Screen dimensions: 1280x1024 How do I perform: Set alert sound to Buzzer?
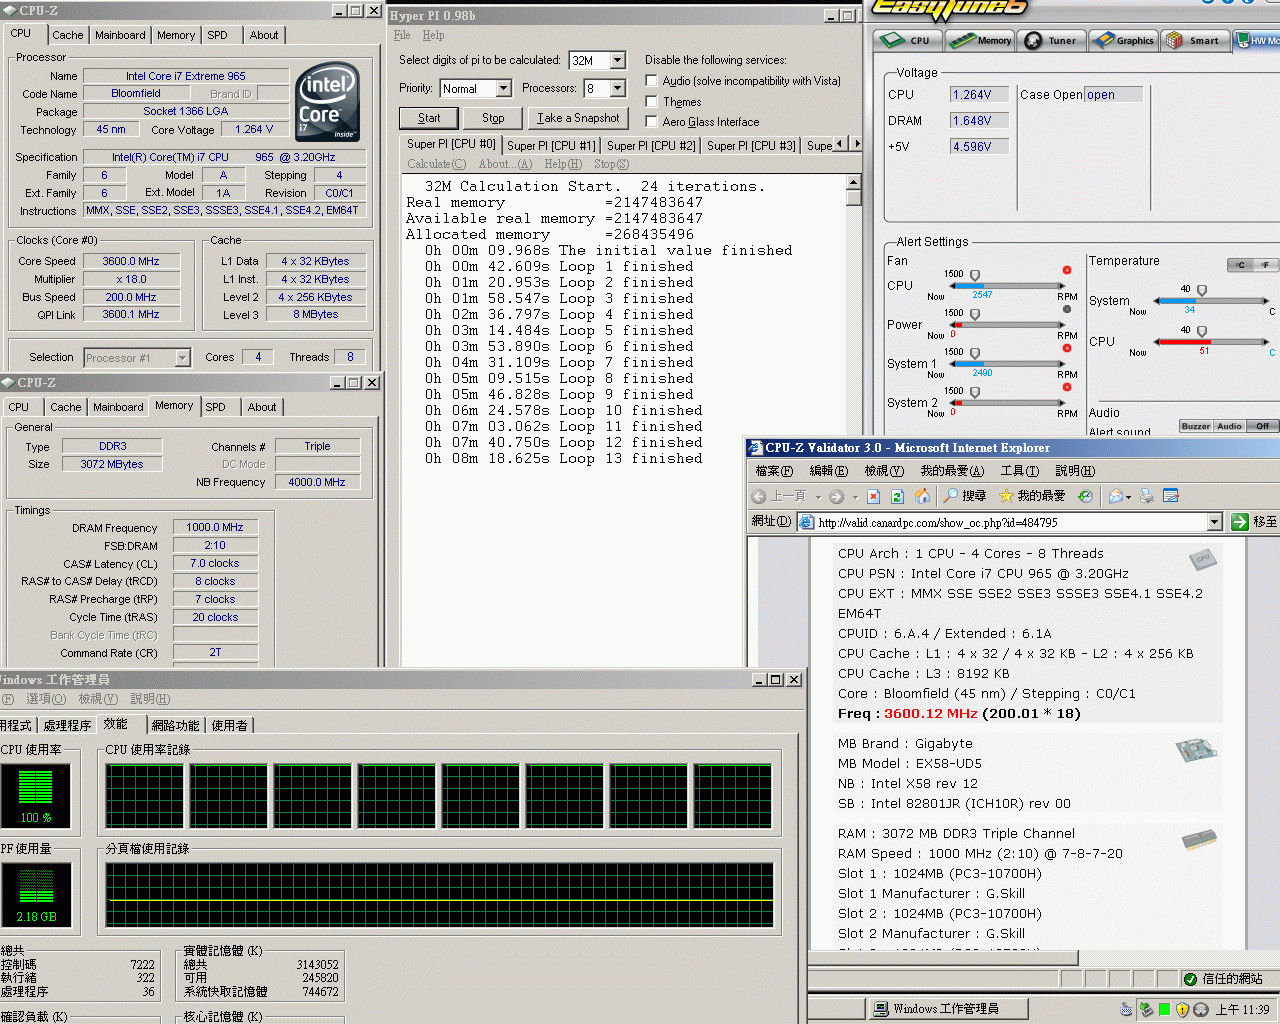coord(1196,426)
